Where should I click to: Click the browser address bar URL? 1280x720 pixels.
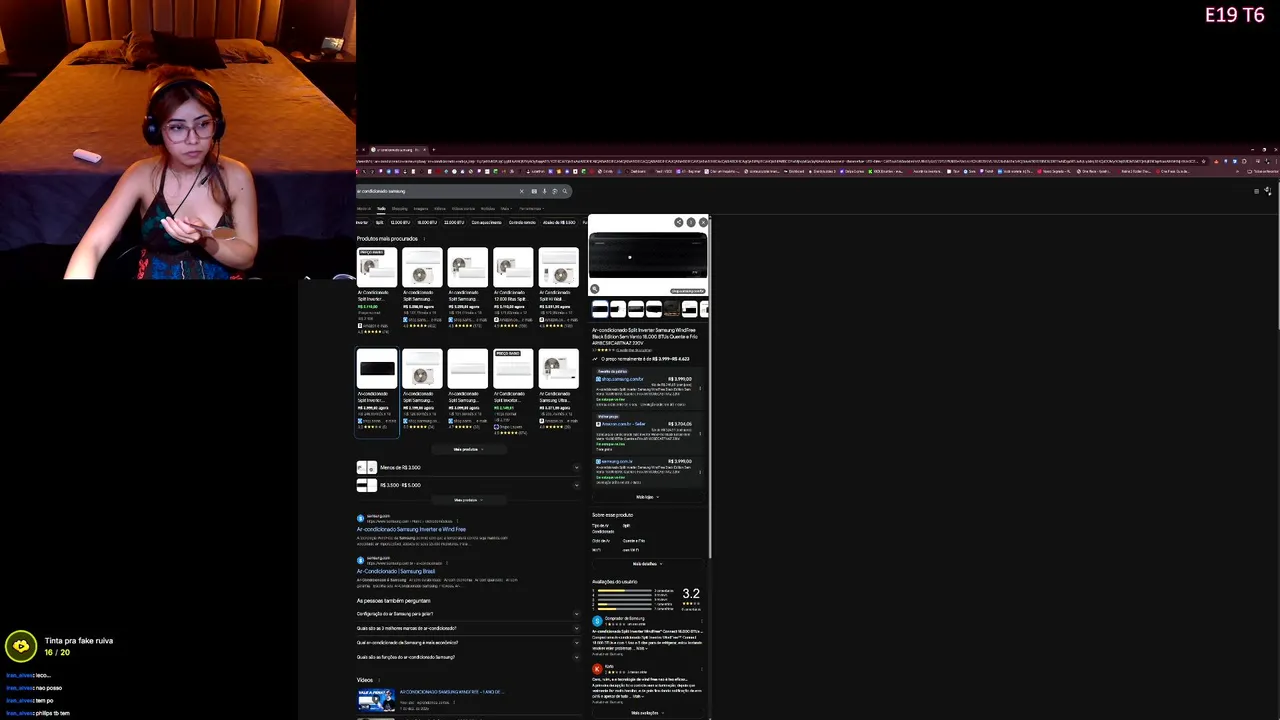point(780,161)
